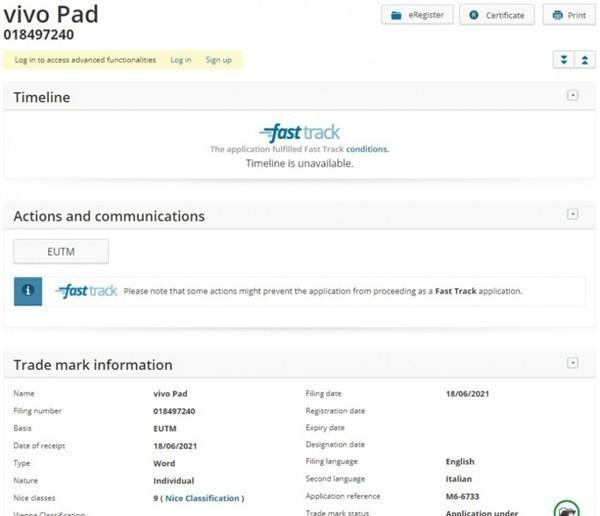Select the Filing number value in table
The image size is (600, 516).
click(x=174, y=411)
